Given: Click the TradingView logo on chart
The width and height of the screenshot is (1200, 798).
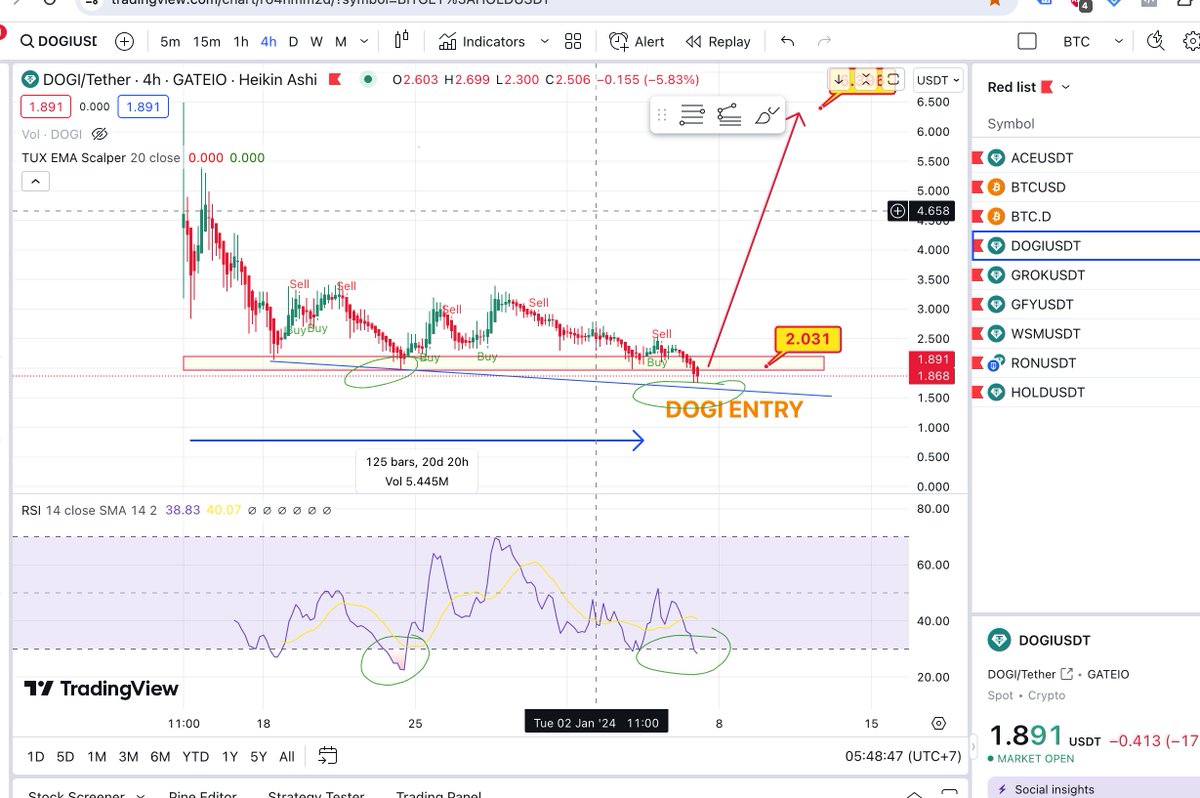Looking at the screenshot, I should tap(101, 688).
